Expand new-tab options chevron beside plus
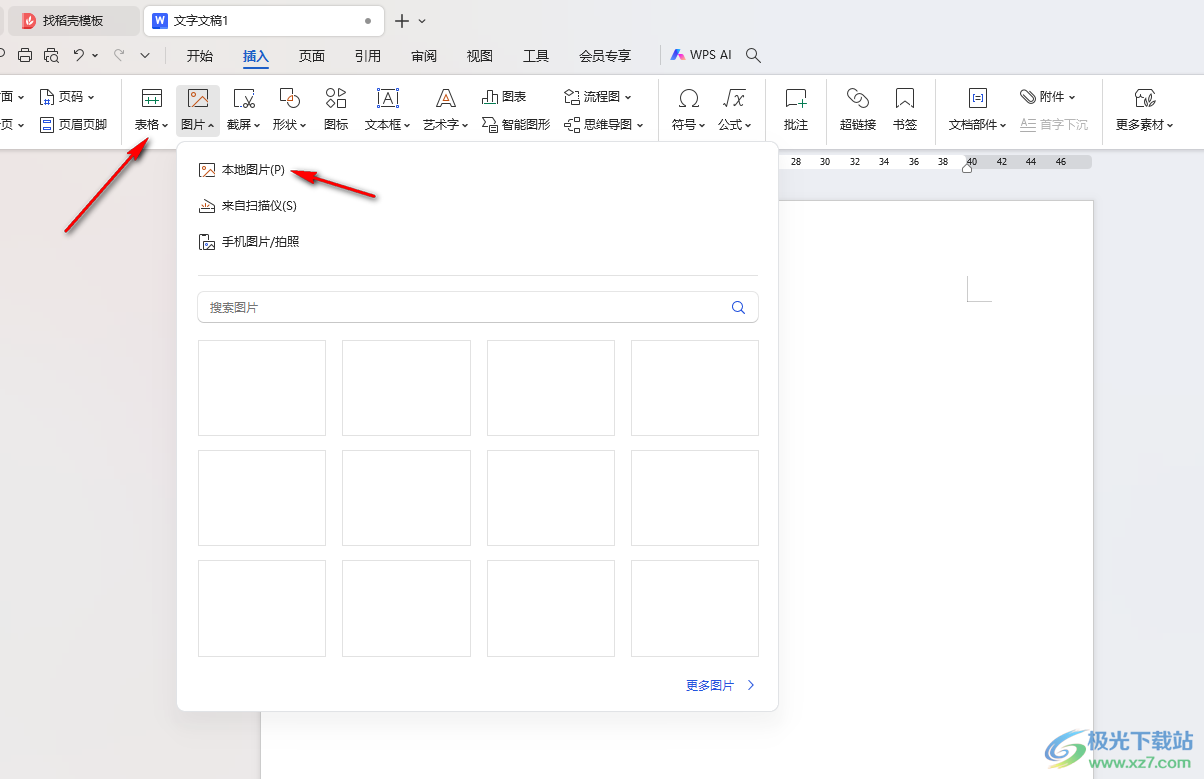The width and height of the screenshot is (1204, 779). tap(422, 20)
